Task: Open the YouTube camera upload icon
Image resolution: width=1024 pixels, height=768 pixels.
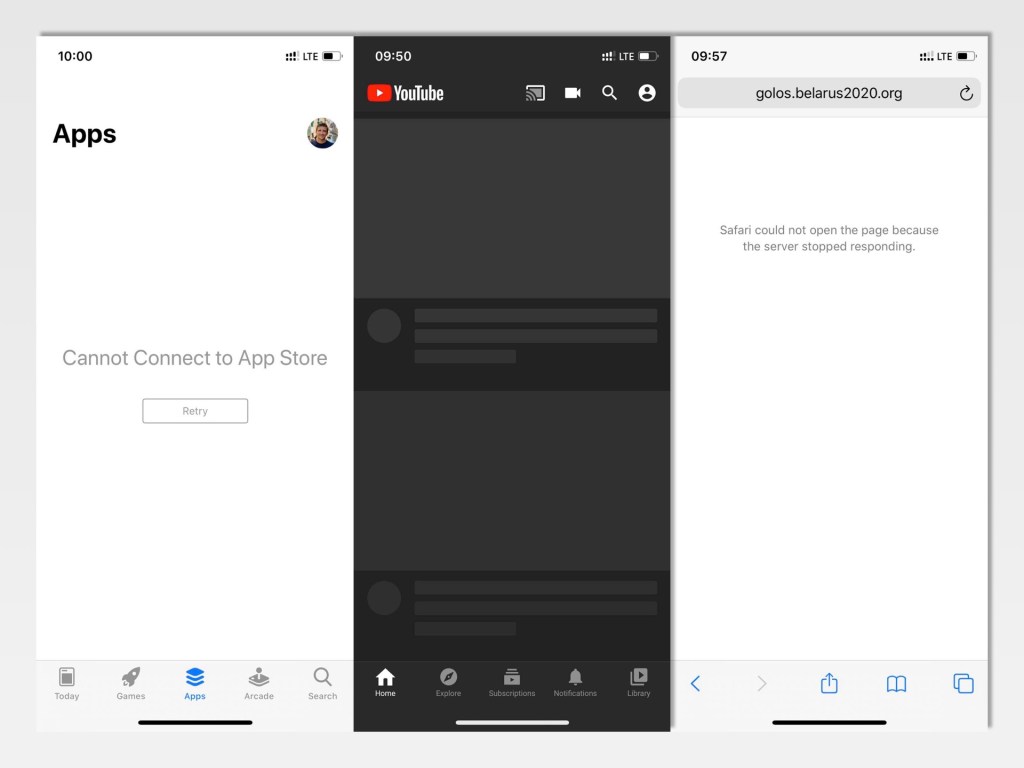Action: tap(572, 93)
